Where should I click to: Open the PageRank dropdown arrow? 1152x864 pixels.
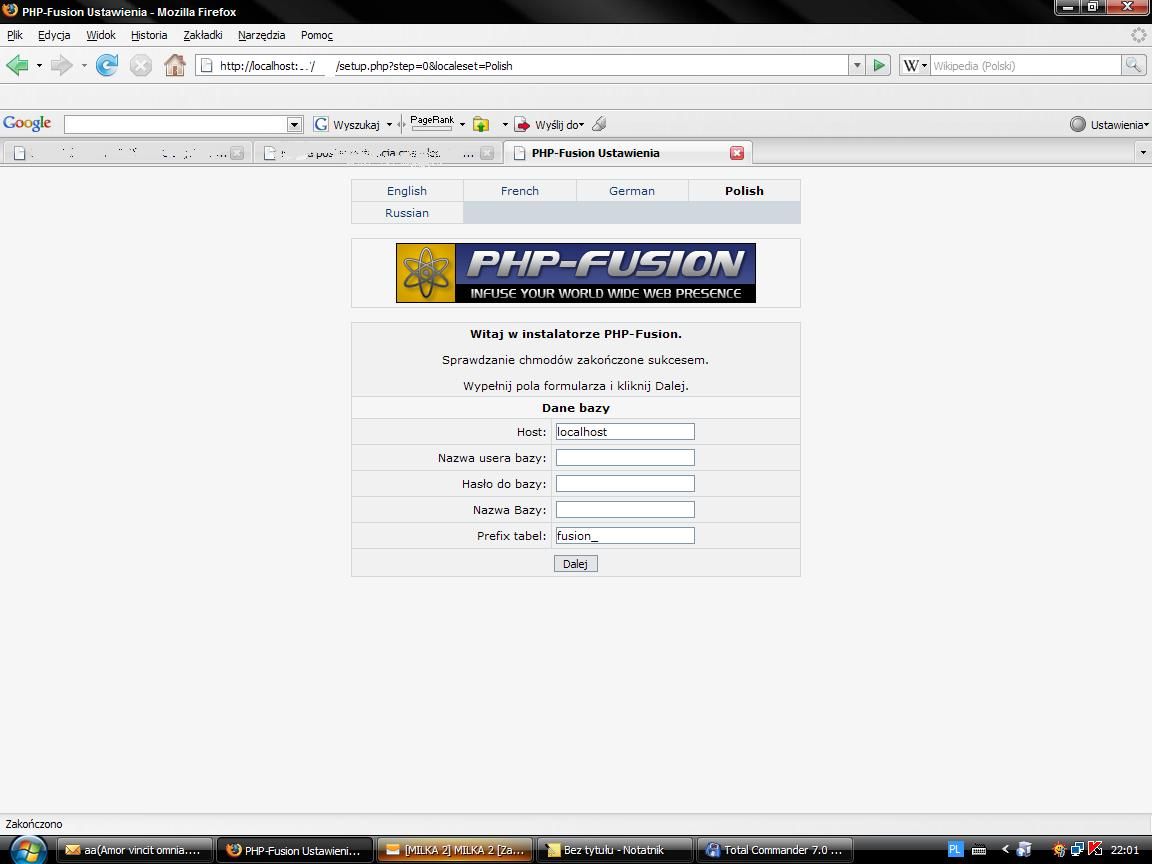coord(462,124)
